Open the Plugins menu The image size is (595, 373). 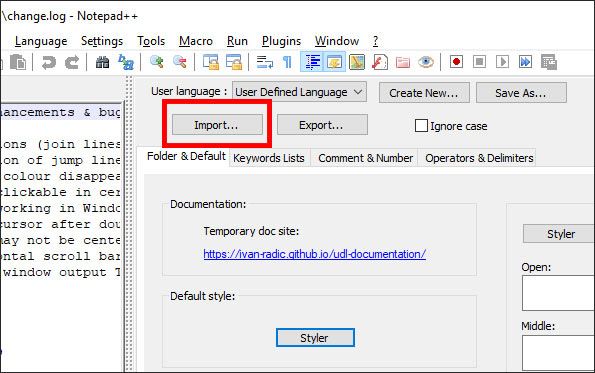(x=281, y=41)
